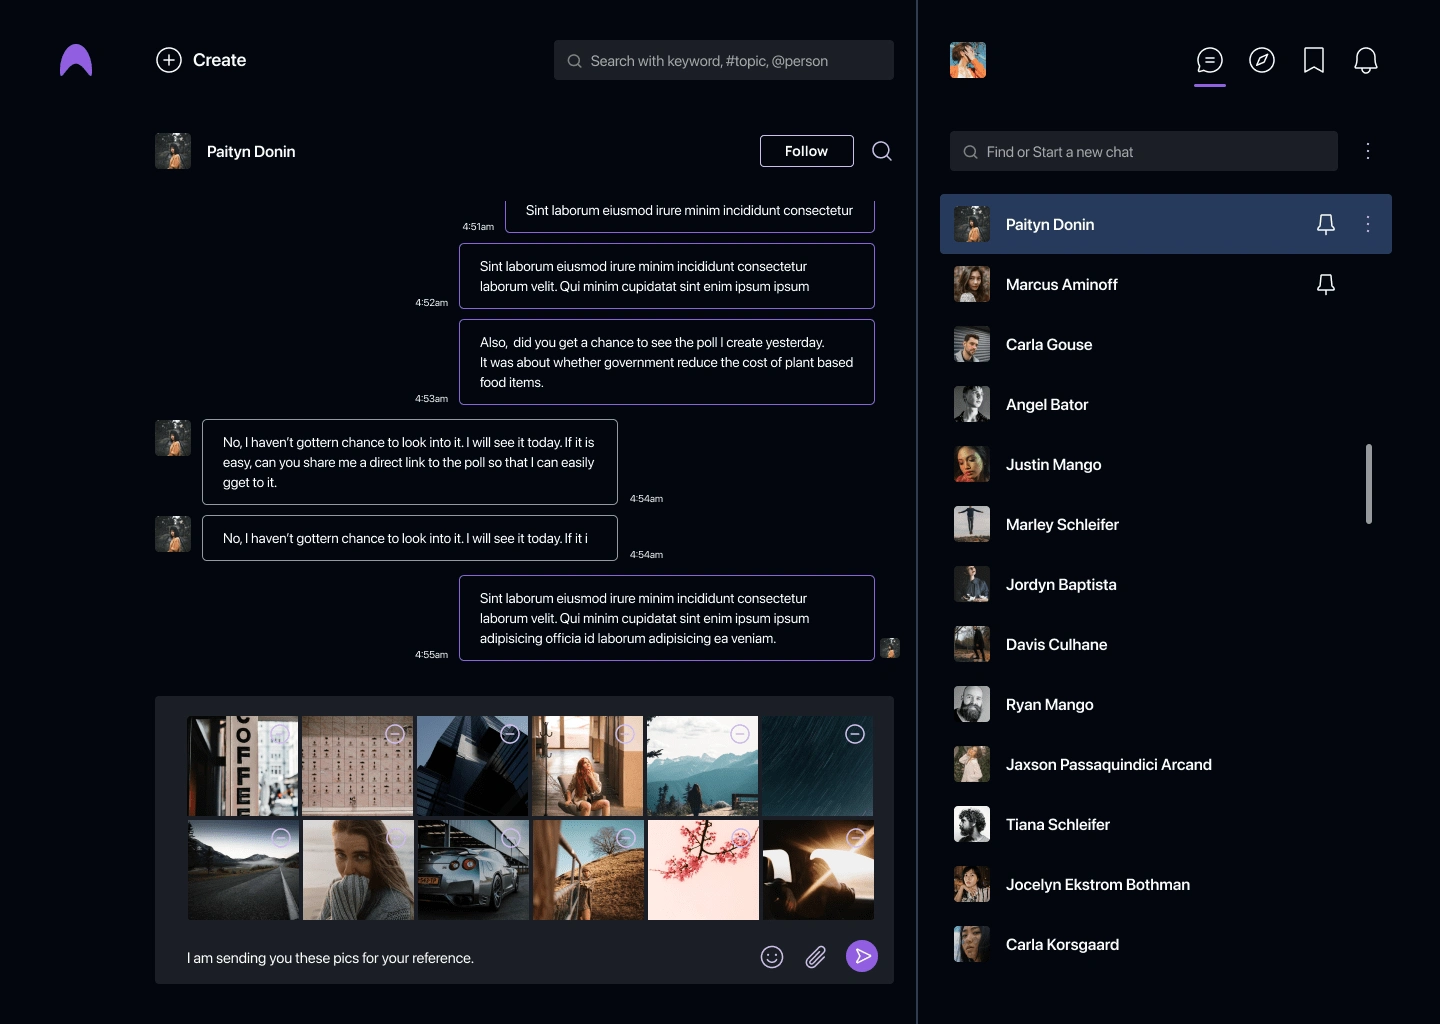Remove the woman's face close-up photo
1440x1024 pixels.
(x=396, y=838)
